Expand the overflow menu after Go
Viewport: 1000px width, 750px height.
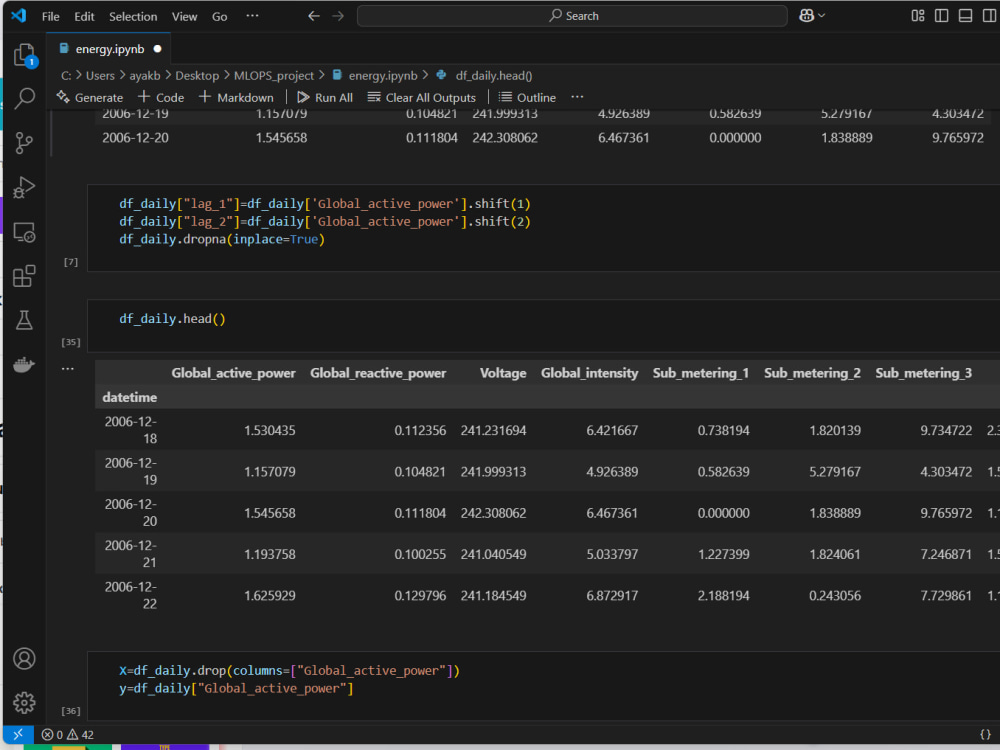(x=253, y=16)
